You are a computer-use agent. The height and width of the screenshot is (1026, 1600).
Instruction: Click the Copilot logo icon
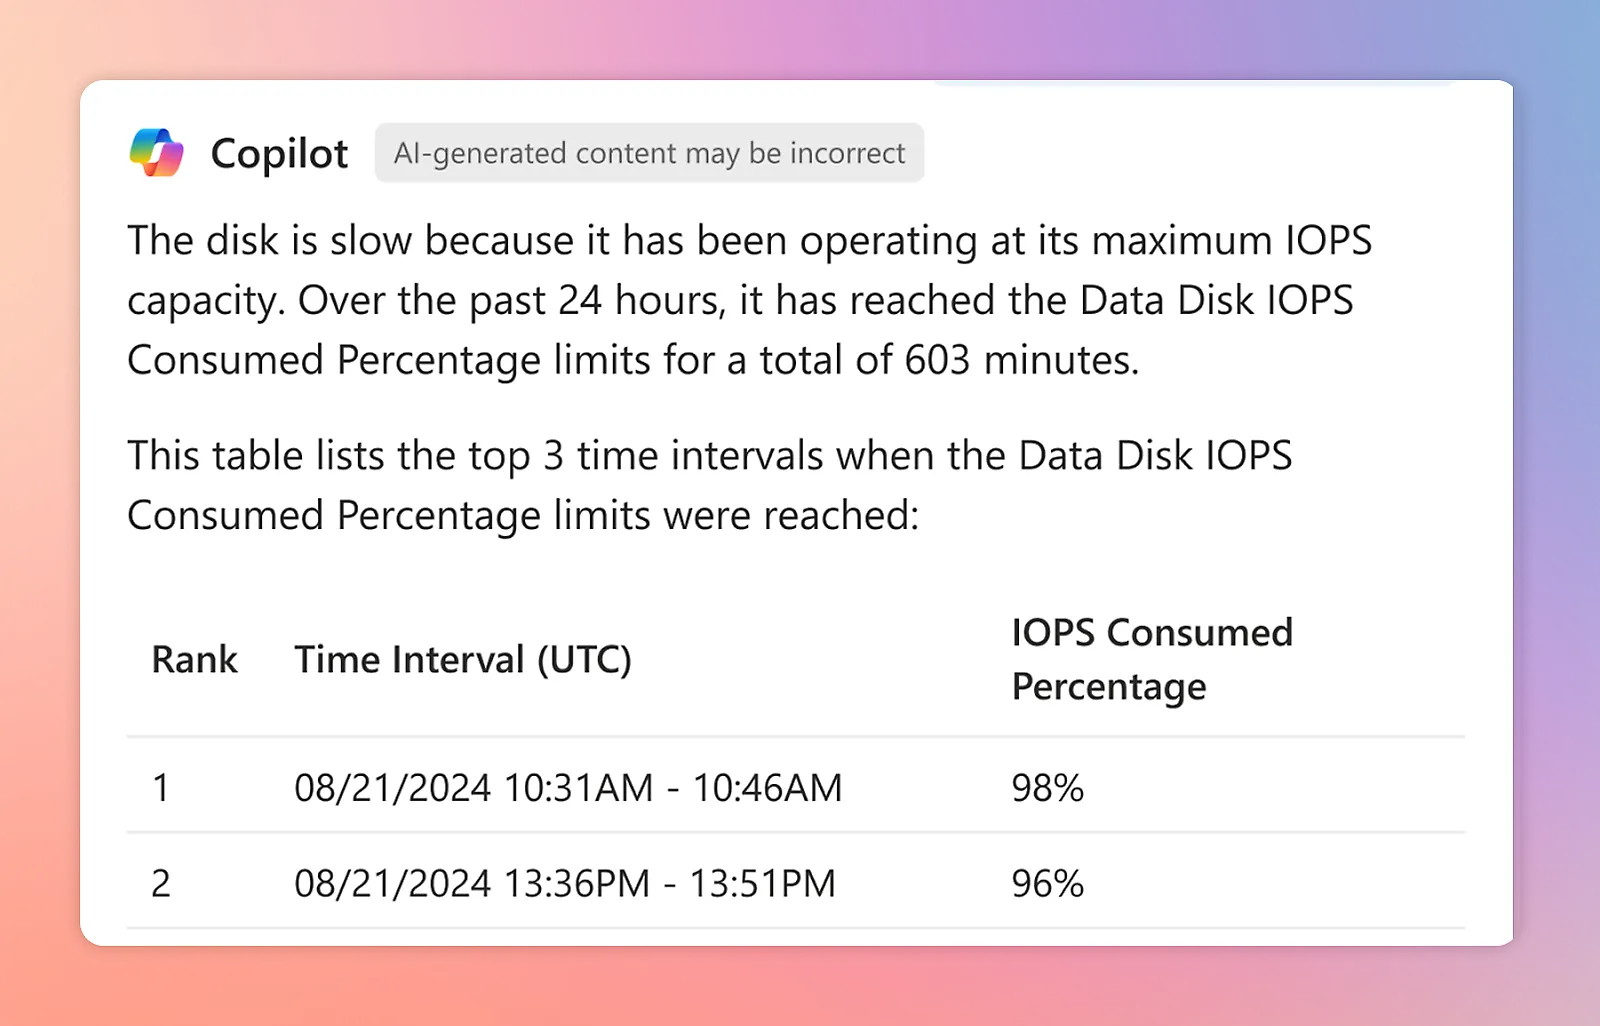(157, 153)
